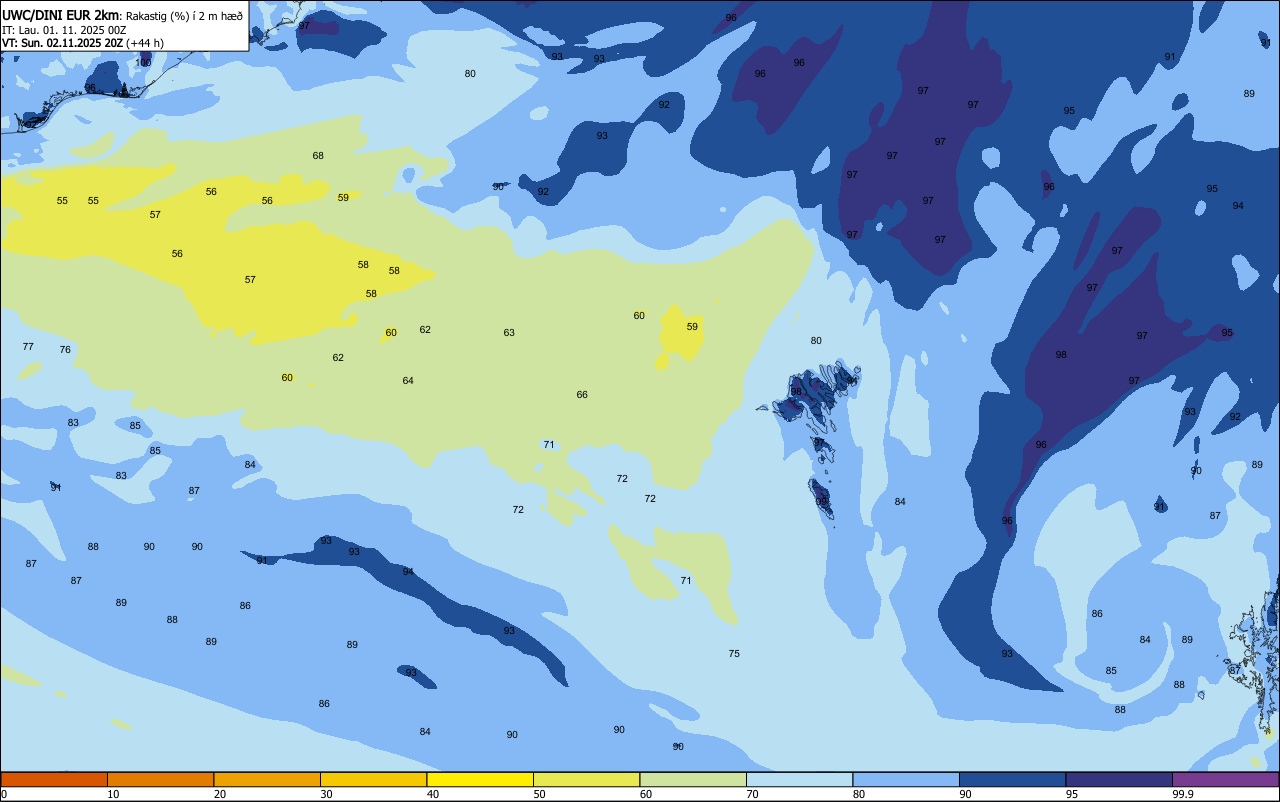Click the 0–10 dark orange legend swatch
The height and width of the screenshot is (802, 1280).
54,779
